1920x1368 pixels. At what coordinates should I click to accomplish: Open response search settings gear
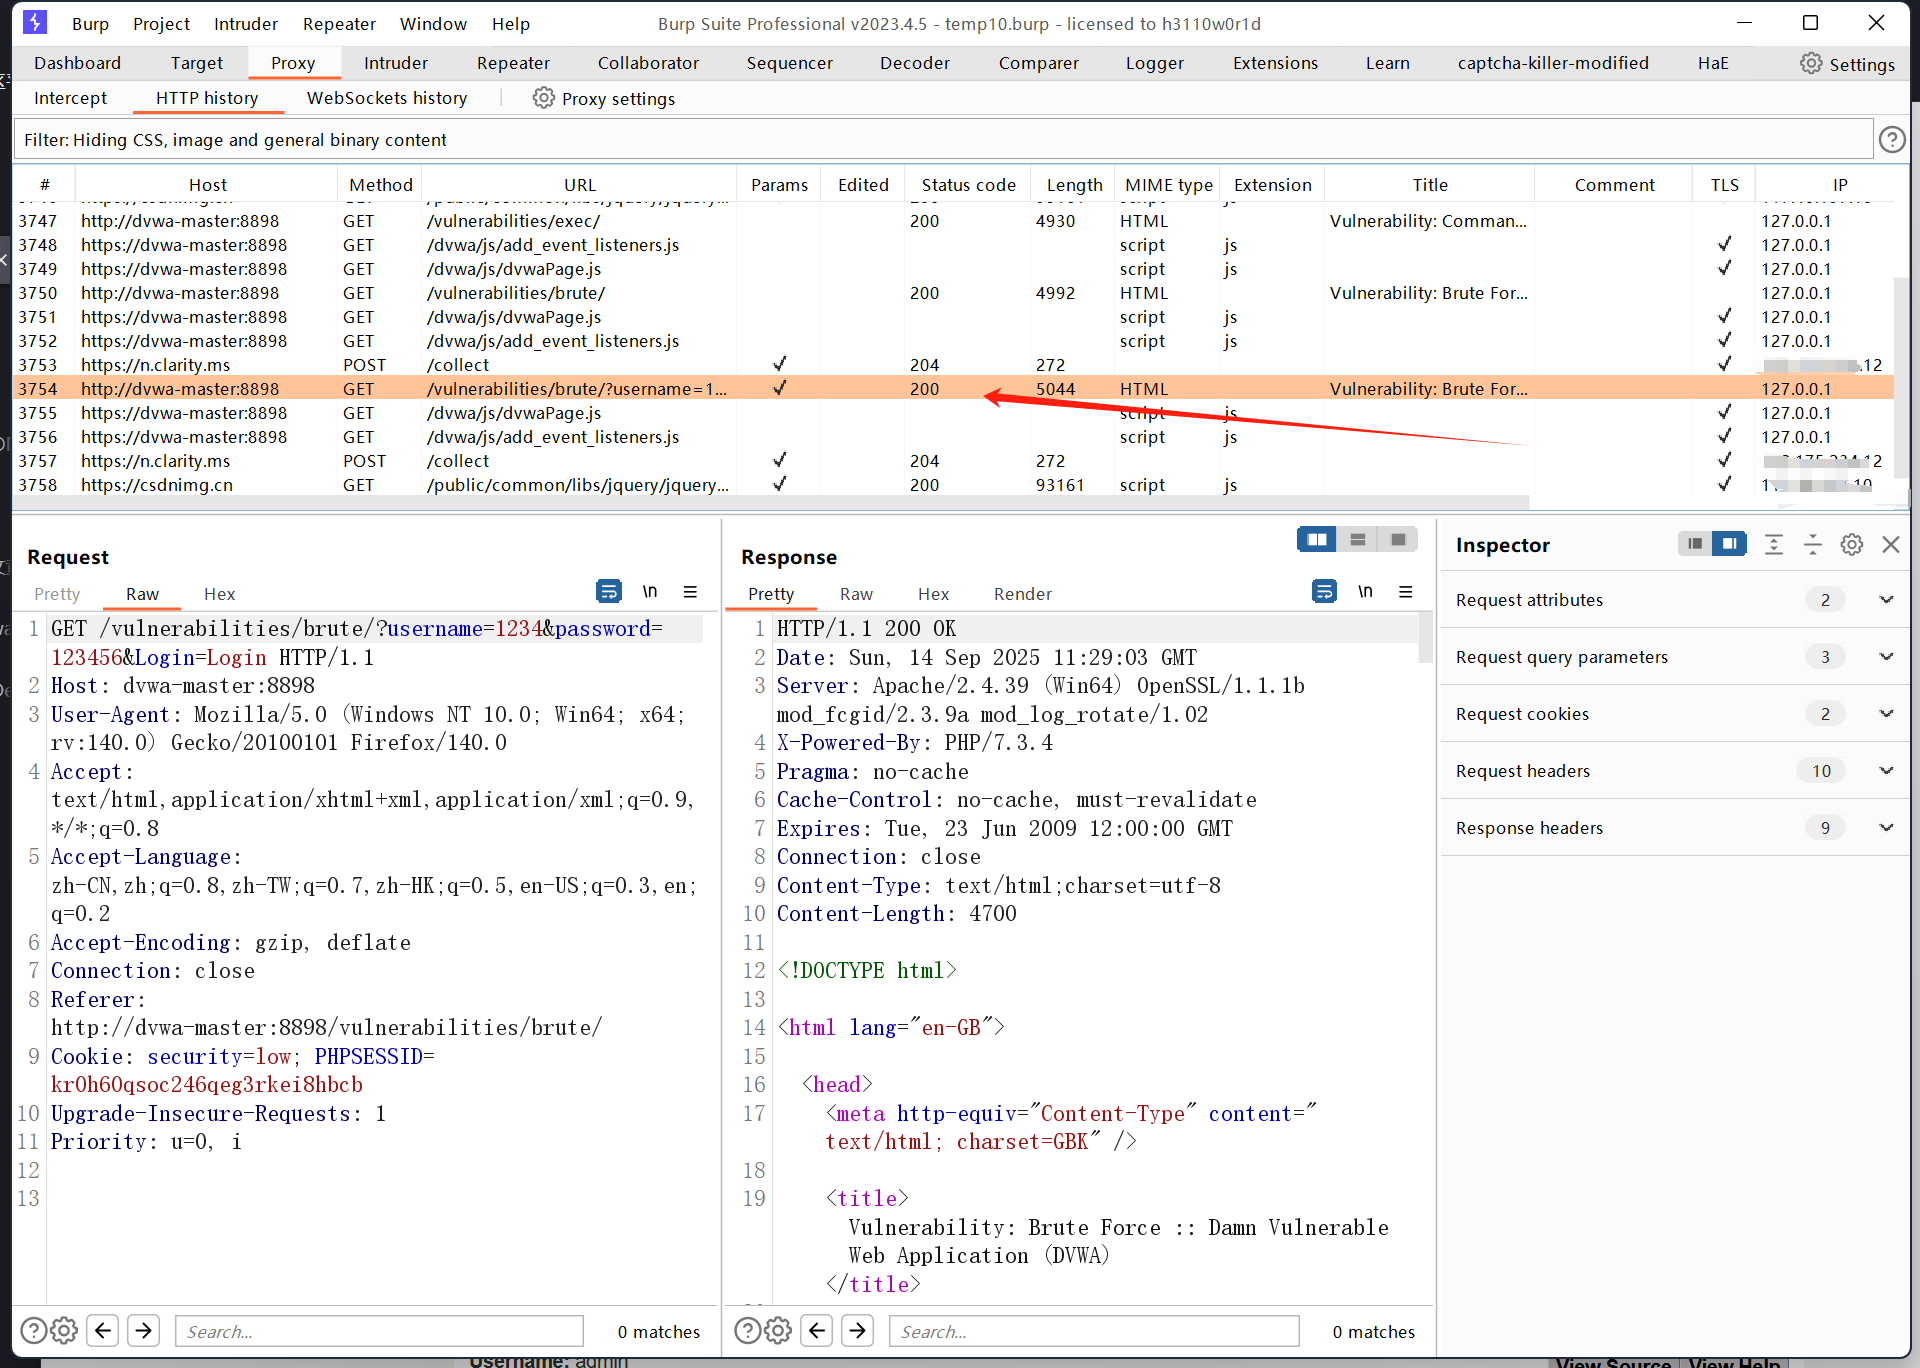click(x=778, y=1330)
